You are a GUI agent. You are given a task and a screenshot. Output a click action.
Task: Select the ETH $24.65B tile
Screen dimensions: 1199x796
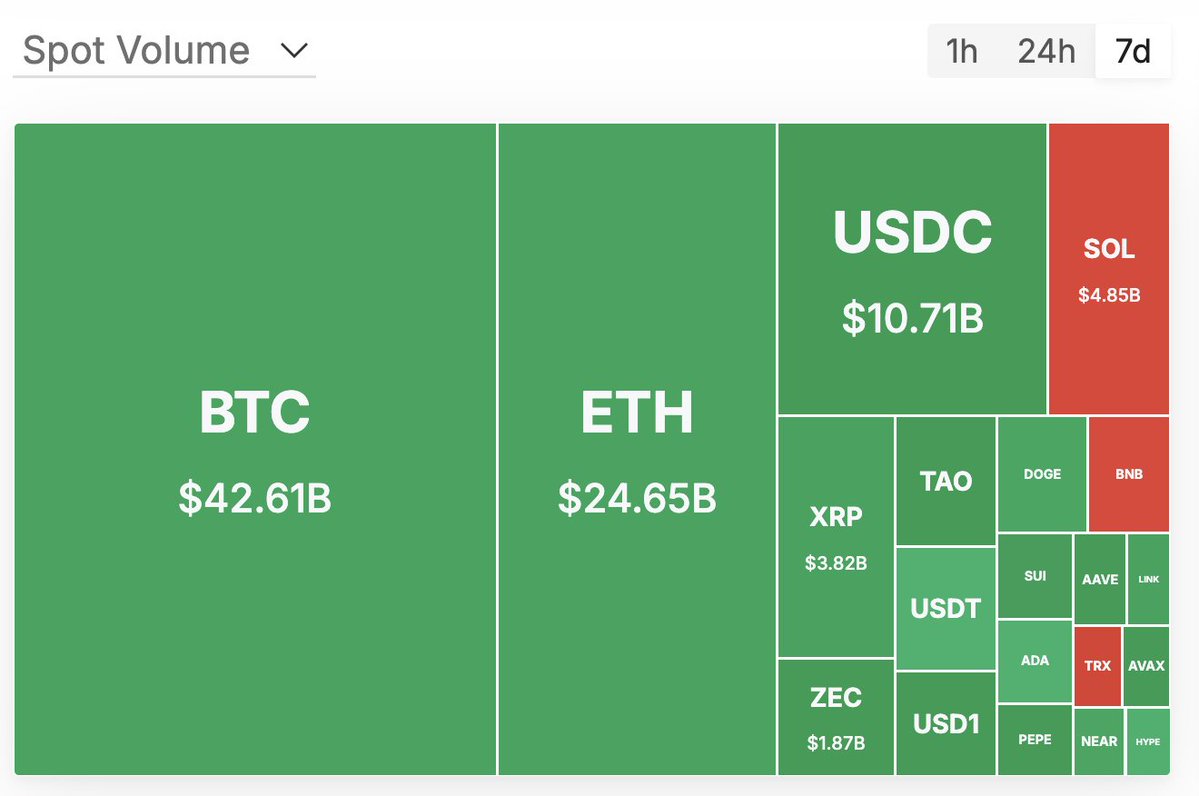[x=637, y=450]
